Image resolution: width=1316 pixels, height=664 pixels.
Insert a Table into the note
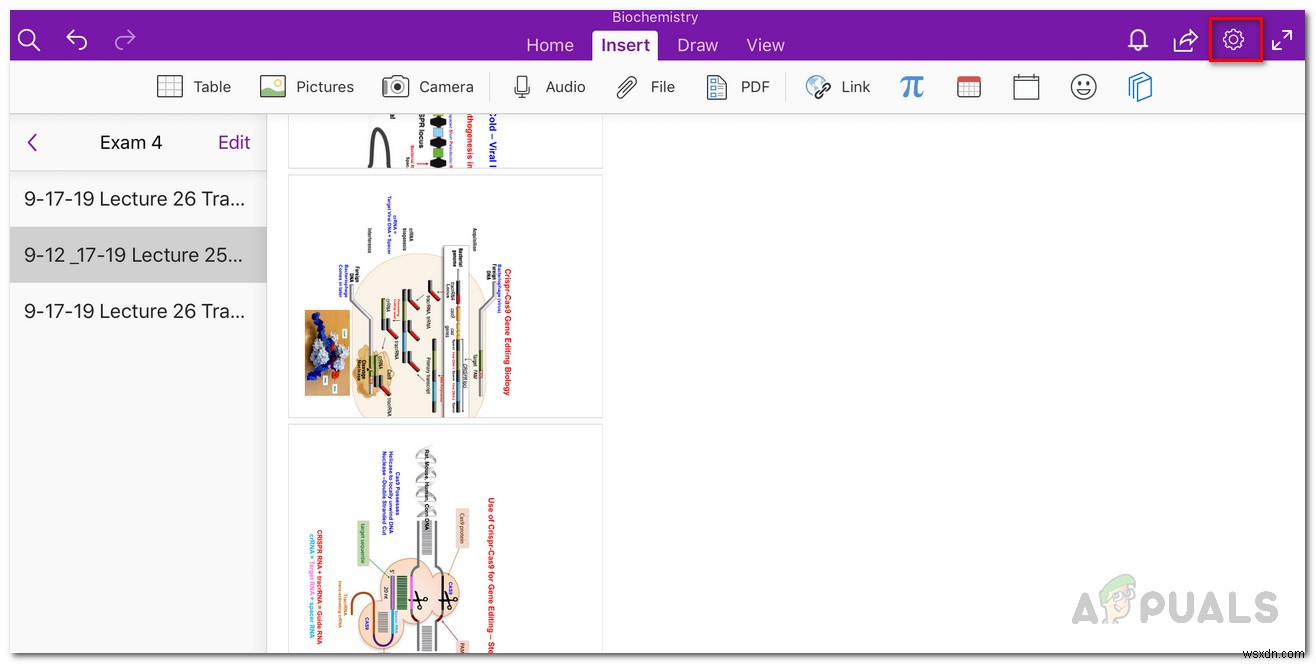(x=194, y=86)
